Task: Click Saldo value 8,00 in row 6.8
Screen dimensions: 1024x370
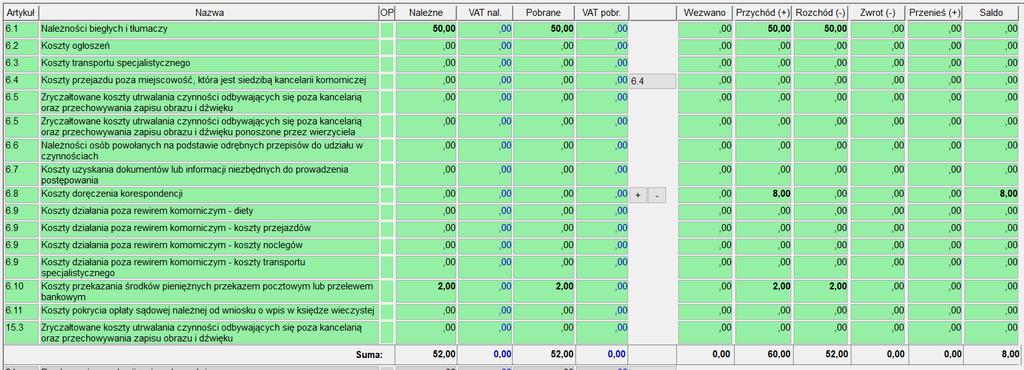Action: (x=991, y=194)
